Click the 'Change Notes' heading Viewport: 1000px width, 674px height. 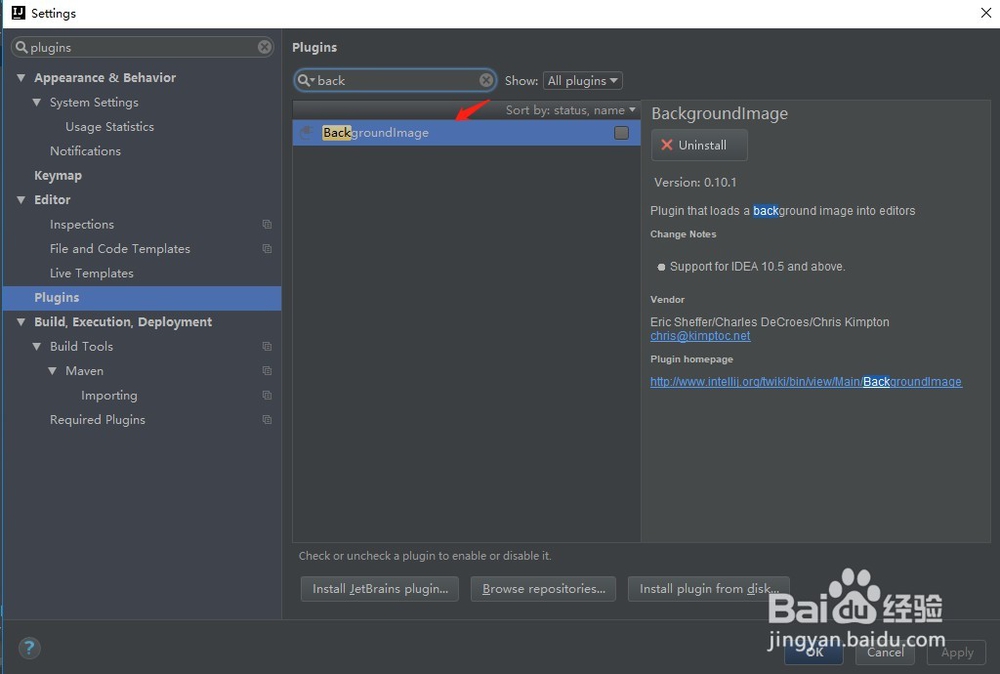(683, 234)
